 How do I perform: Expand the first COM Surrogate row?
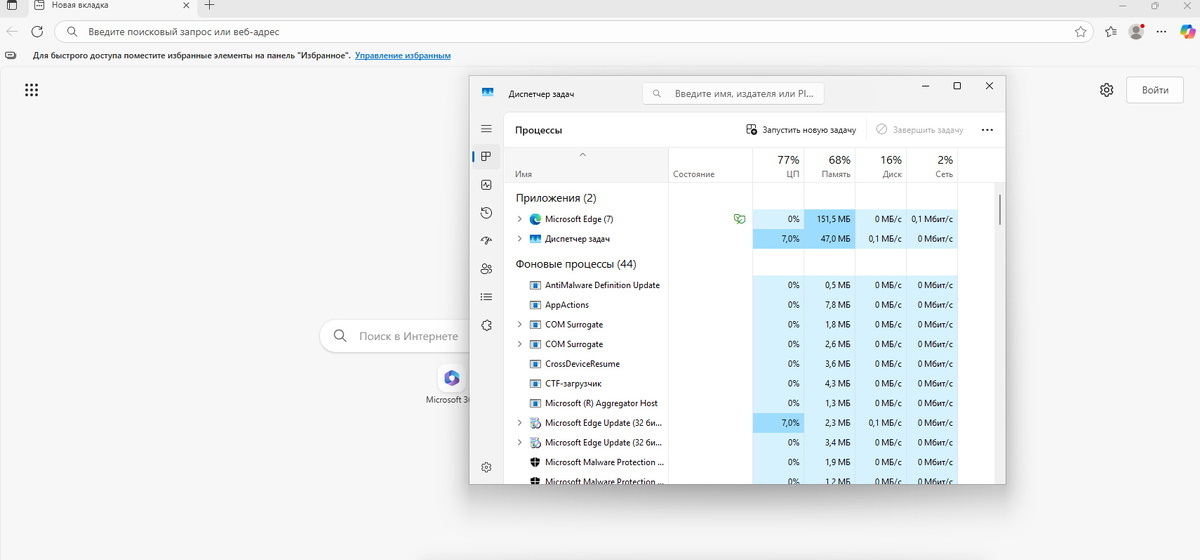519,325
